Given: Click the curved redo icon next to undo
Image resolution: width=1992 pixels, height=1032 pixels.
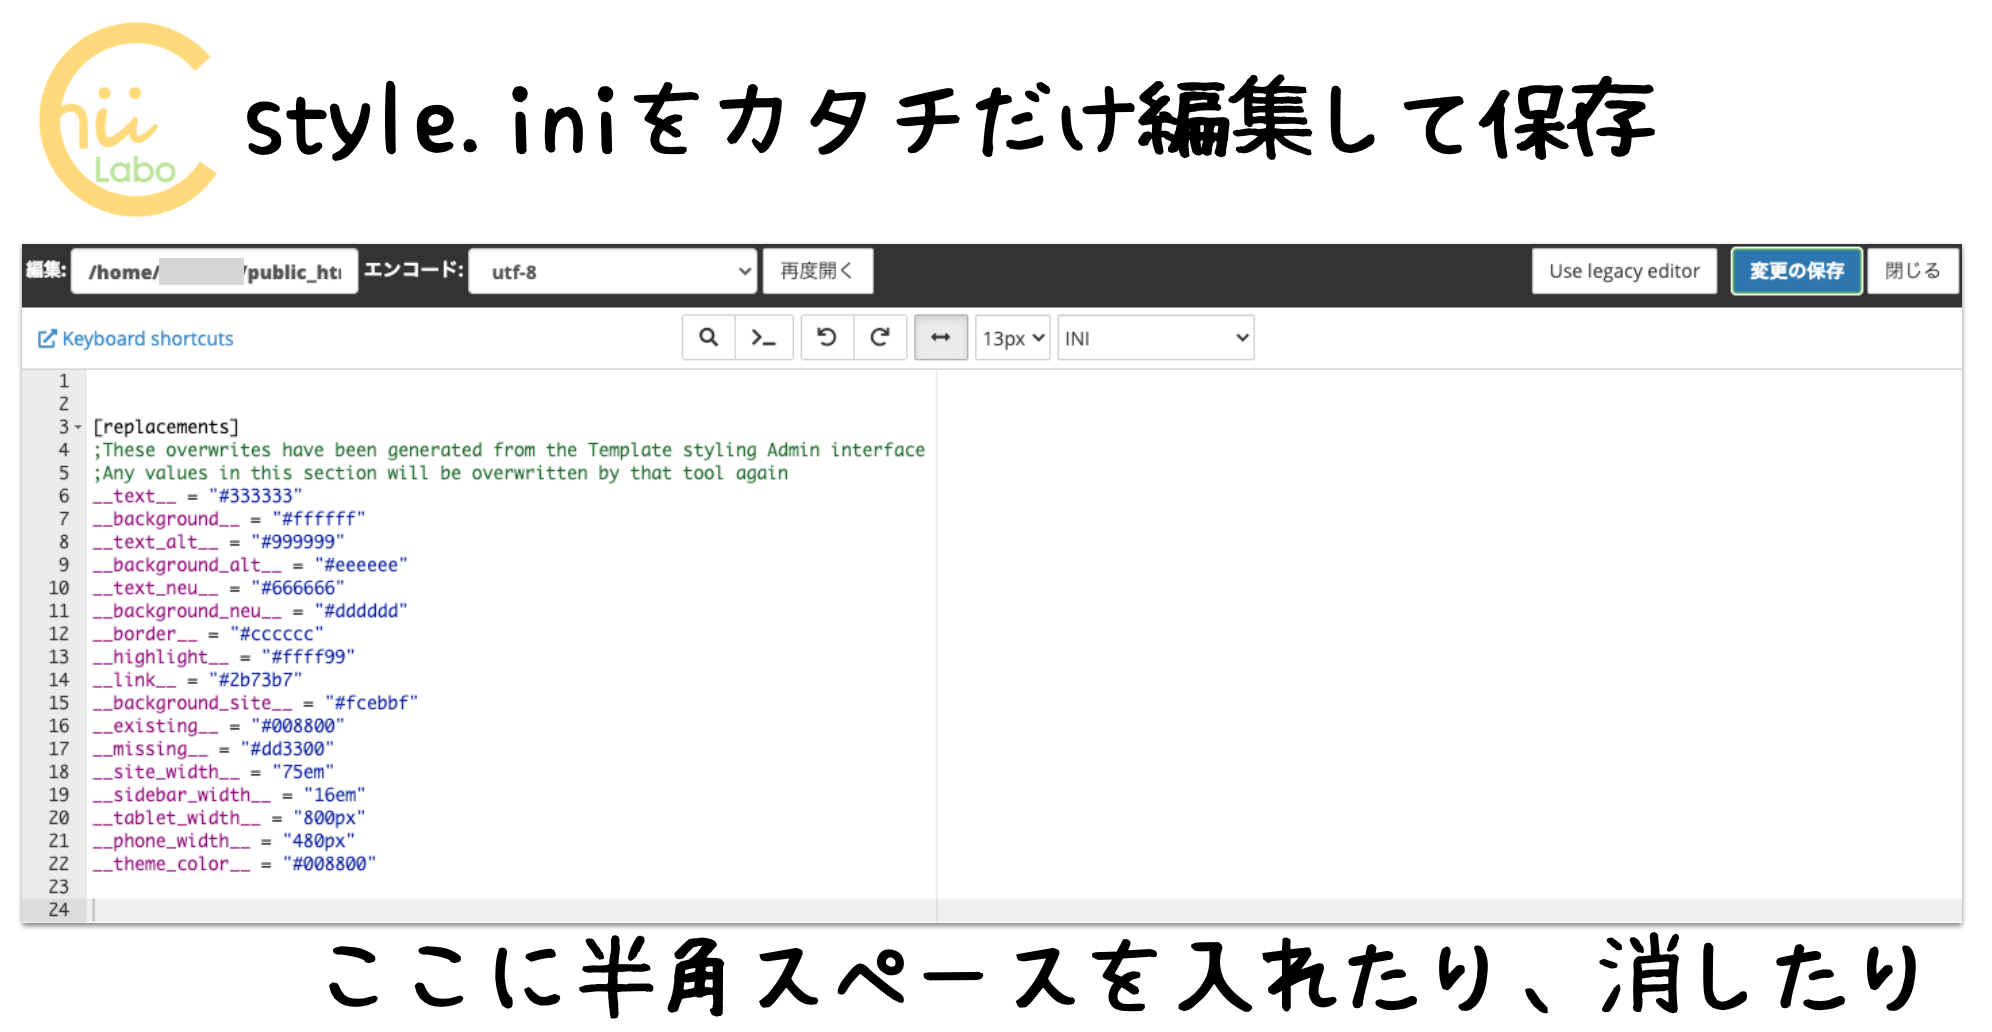Looking at the screenshot, I should [x=879, y=337].
